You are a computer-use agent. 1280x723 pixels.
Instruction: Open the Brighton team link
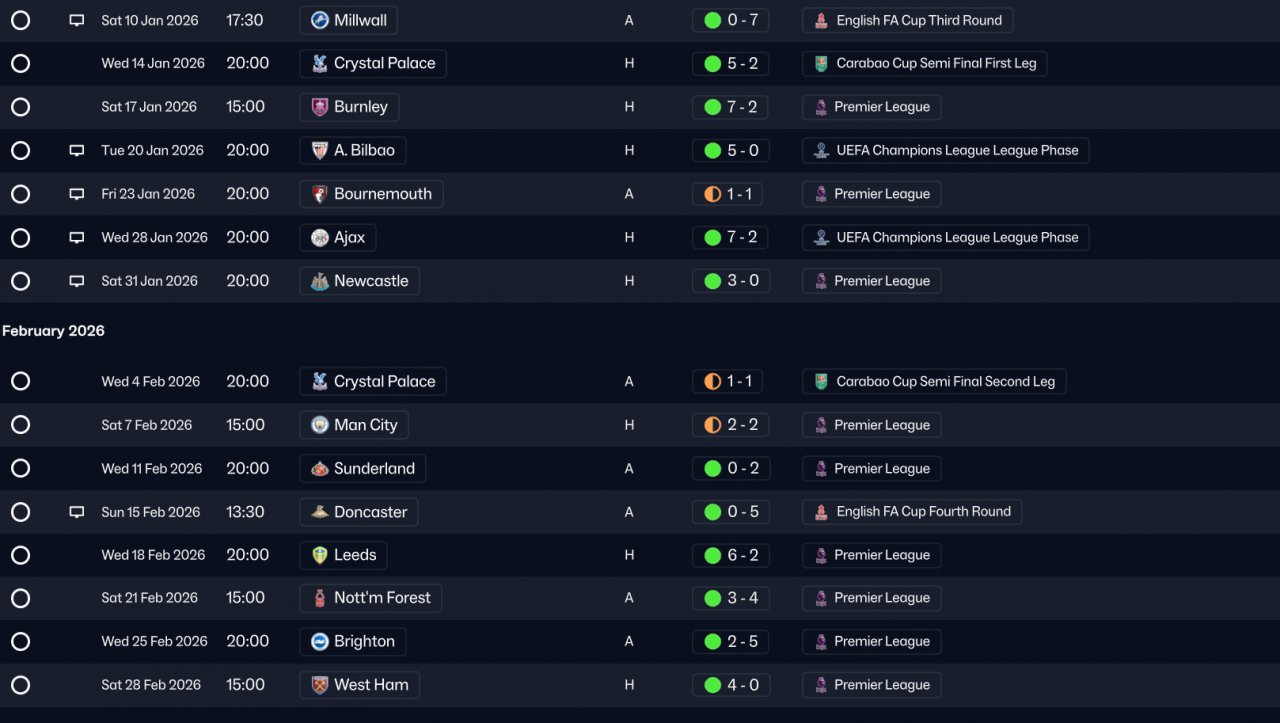click(x=352, y=642)
